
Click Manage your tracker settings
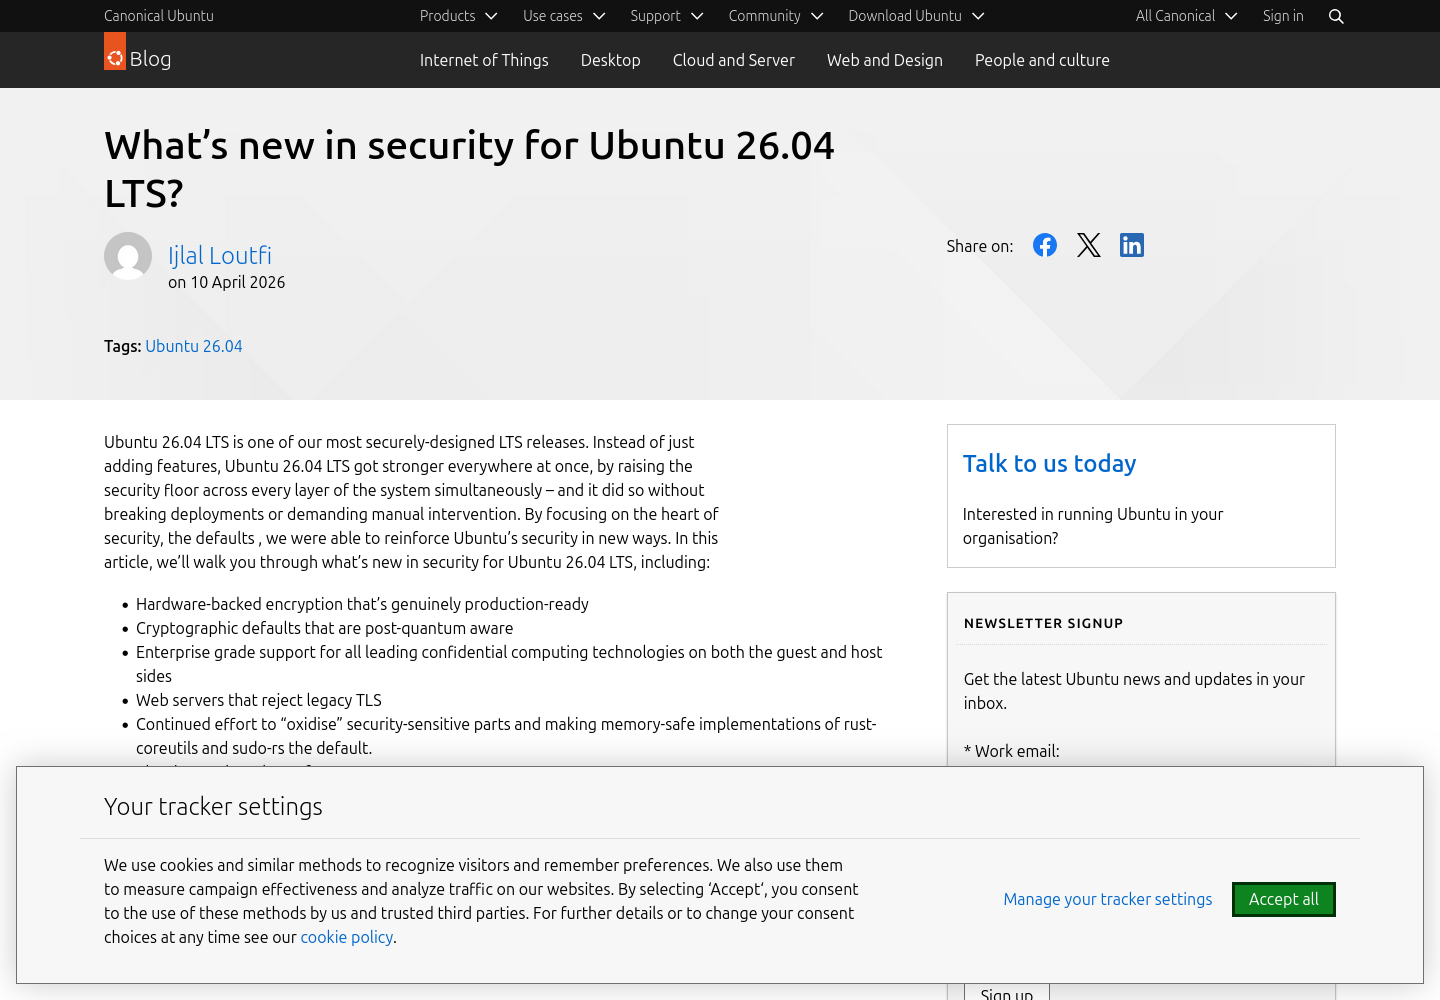pyautogui.click(x=1108, y=899)
